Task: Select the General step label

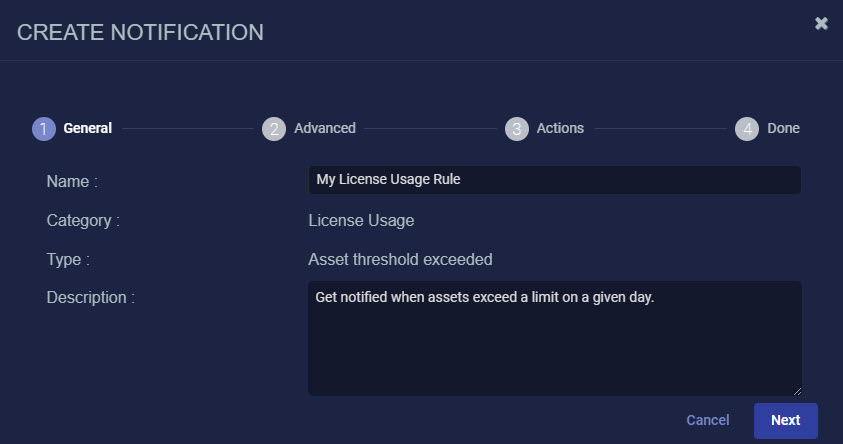Action: click(88, 128)
